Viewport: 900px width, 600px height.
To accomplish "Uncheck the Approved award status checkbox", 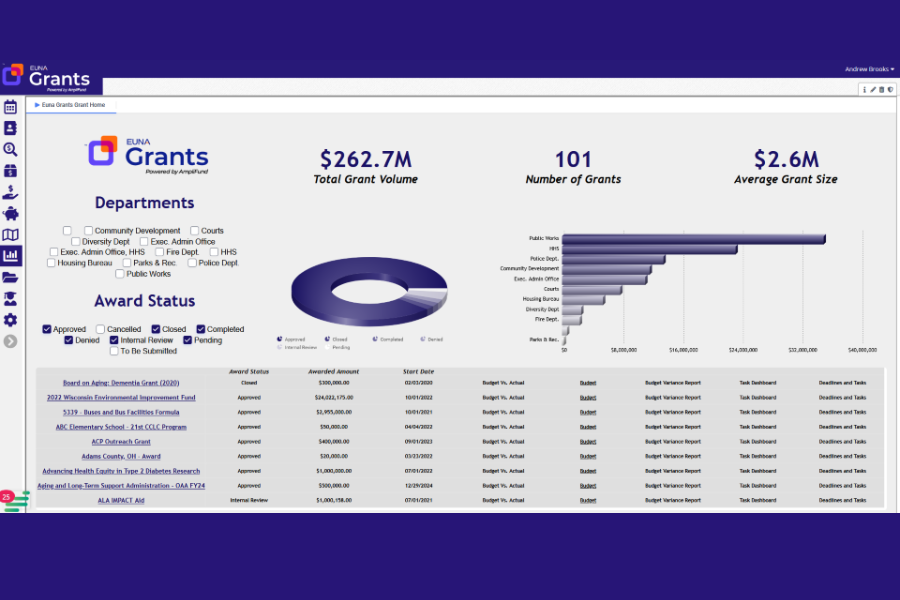I will tap(47, 329).
